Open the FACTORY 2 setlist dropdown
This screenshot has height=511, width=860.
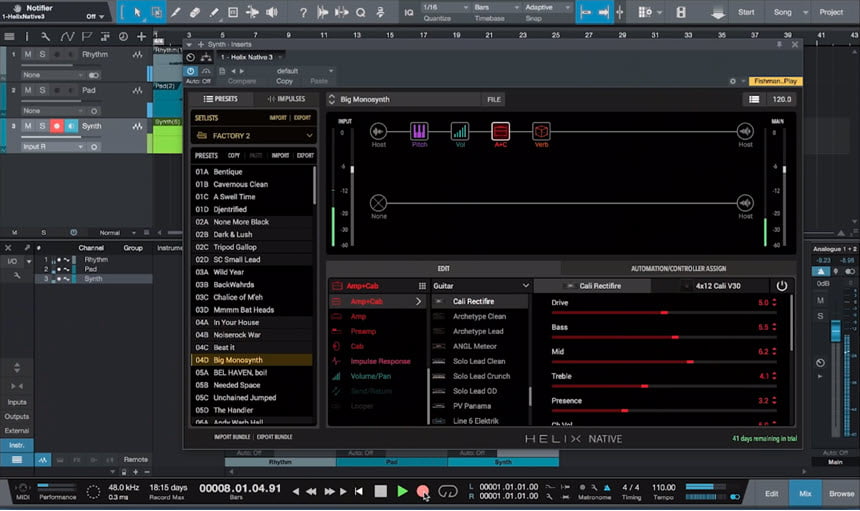(x=253, y=135)
